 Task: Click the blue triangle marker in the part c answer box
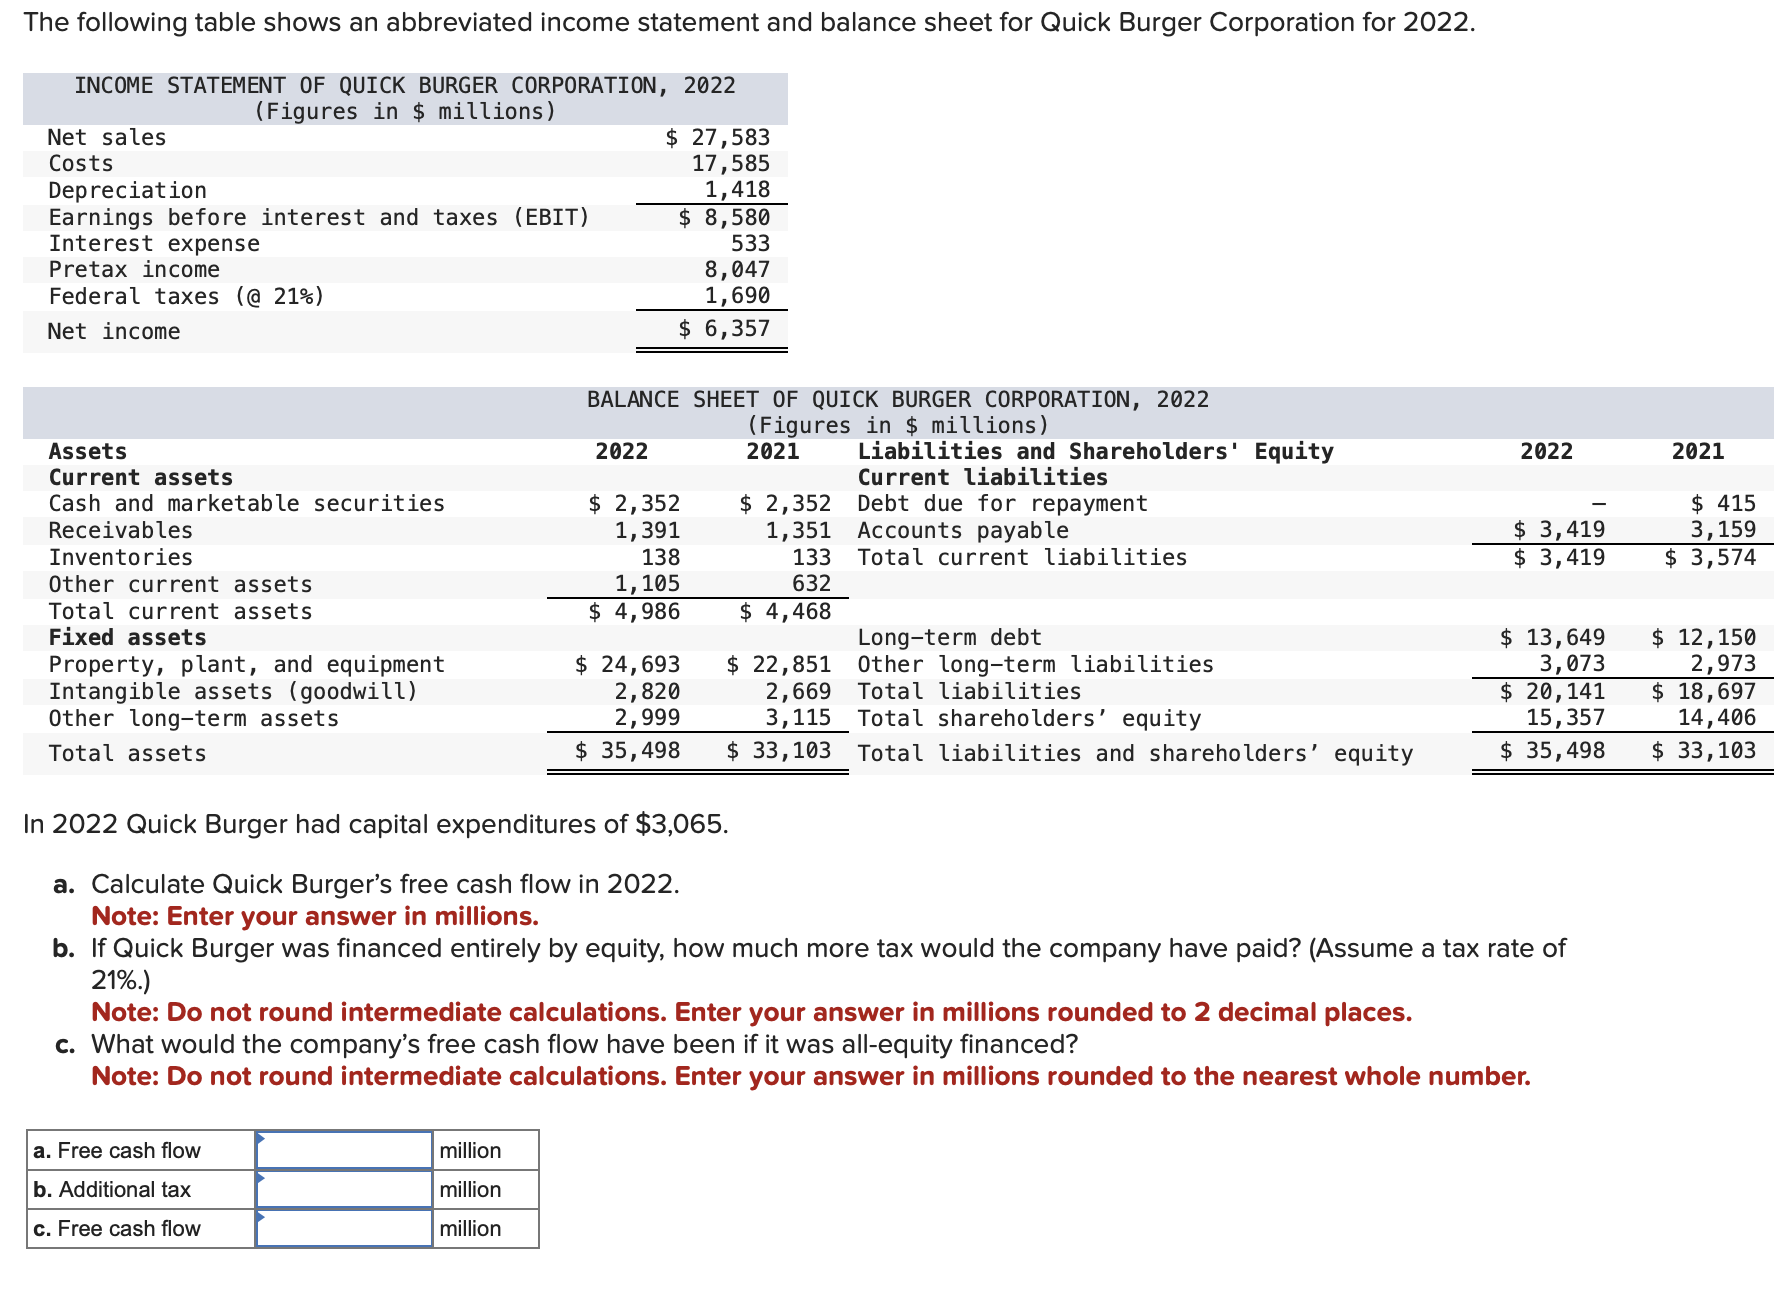[262, 1218]
